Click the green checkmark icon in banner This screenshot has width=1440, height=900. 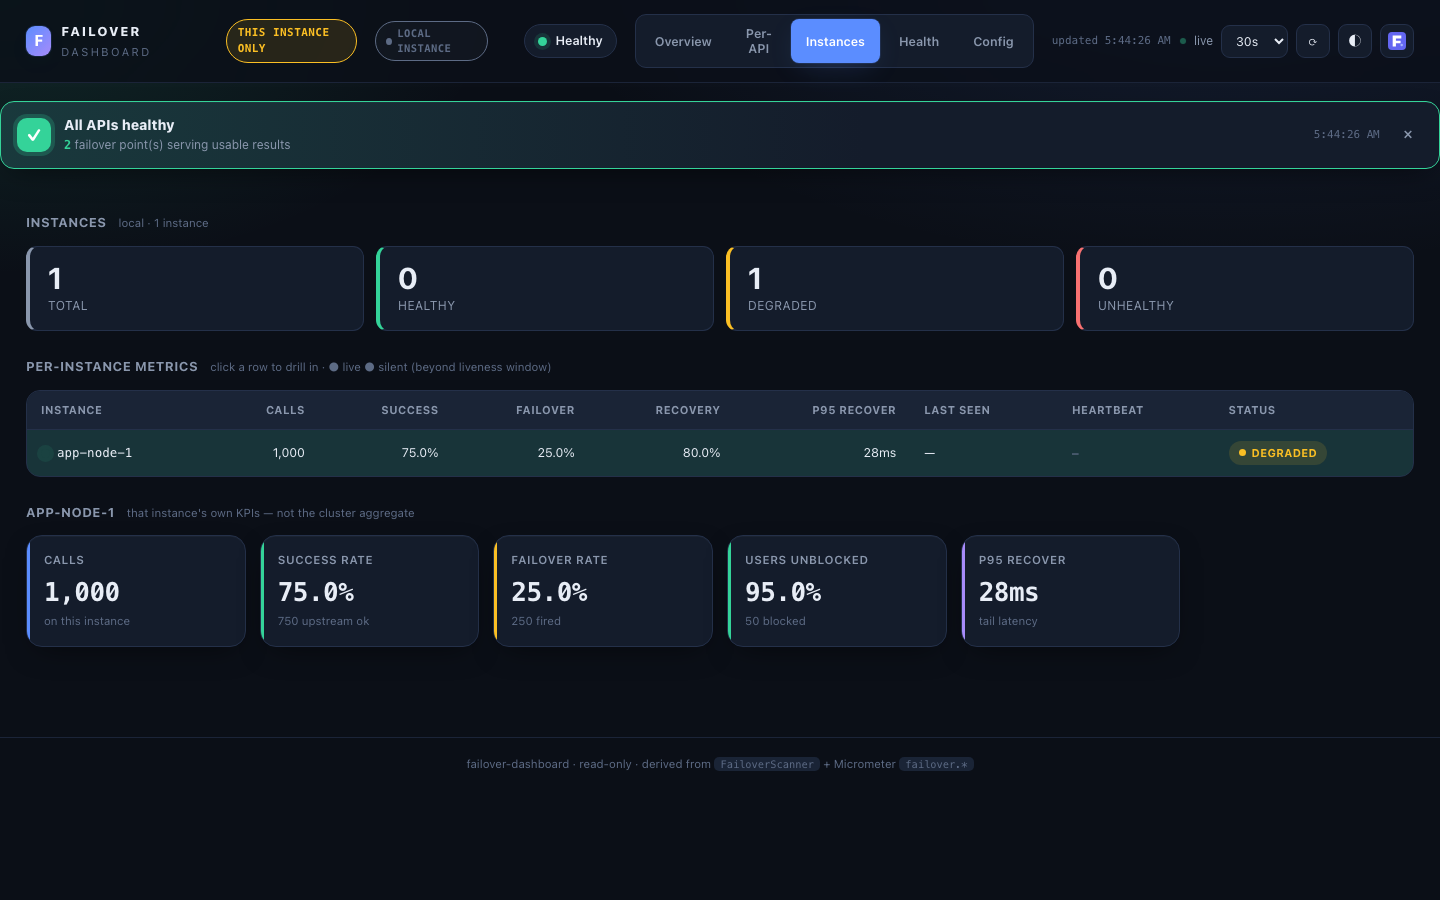[x=34, y=135]
